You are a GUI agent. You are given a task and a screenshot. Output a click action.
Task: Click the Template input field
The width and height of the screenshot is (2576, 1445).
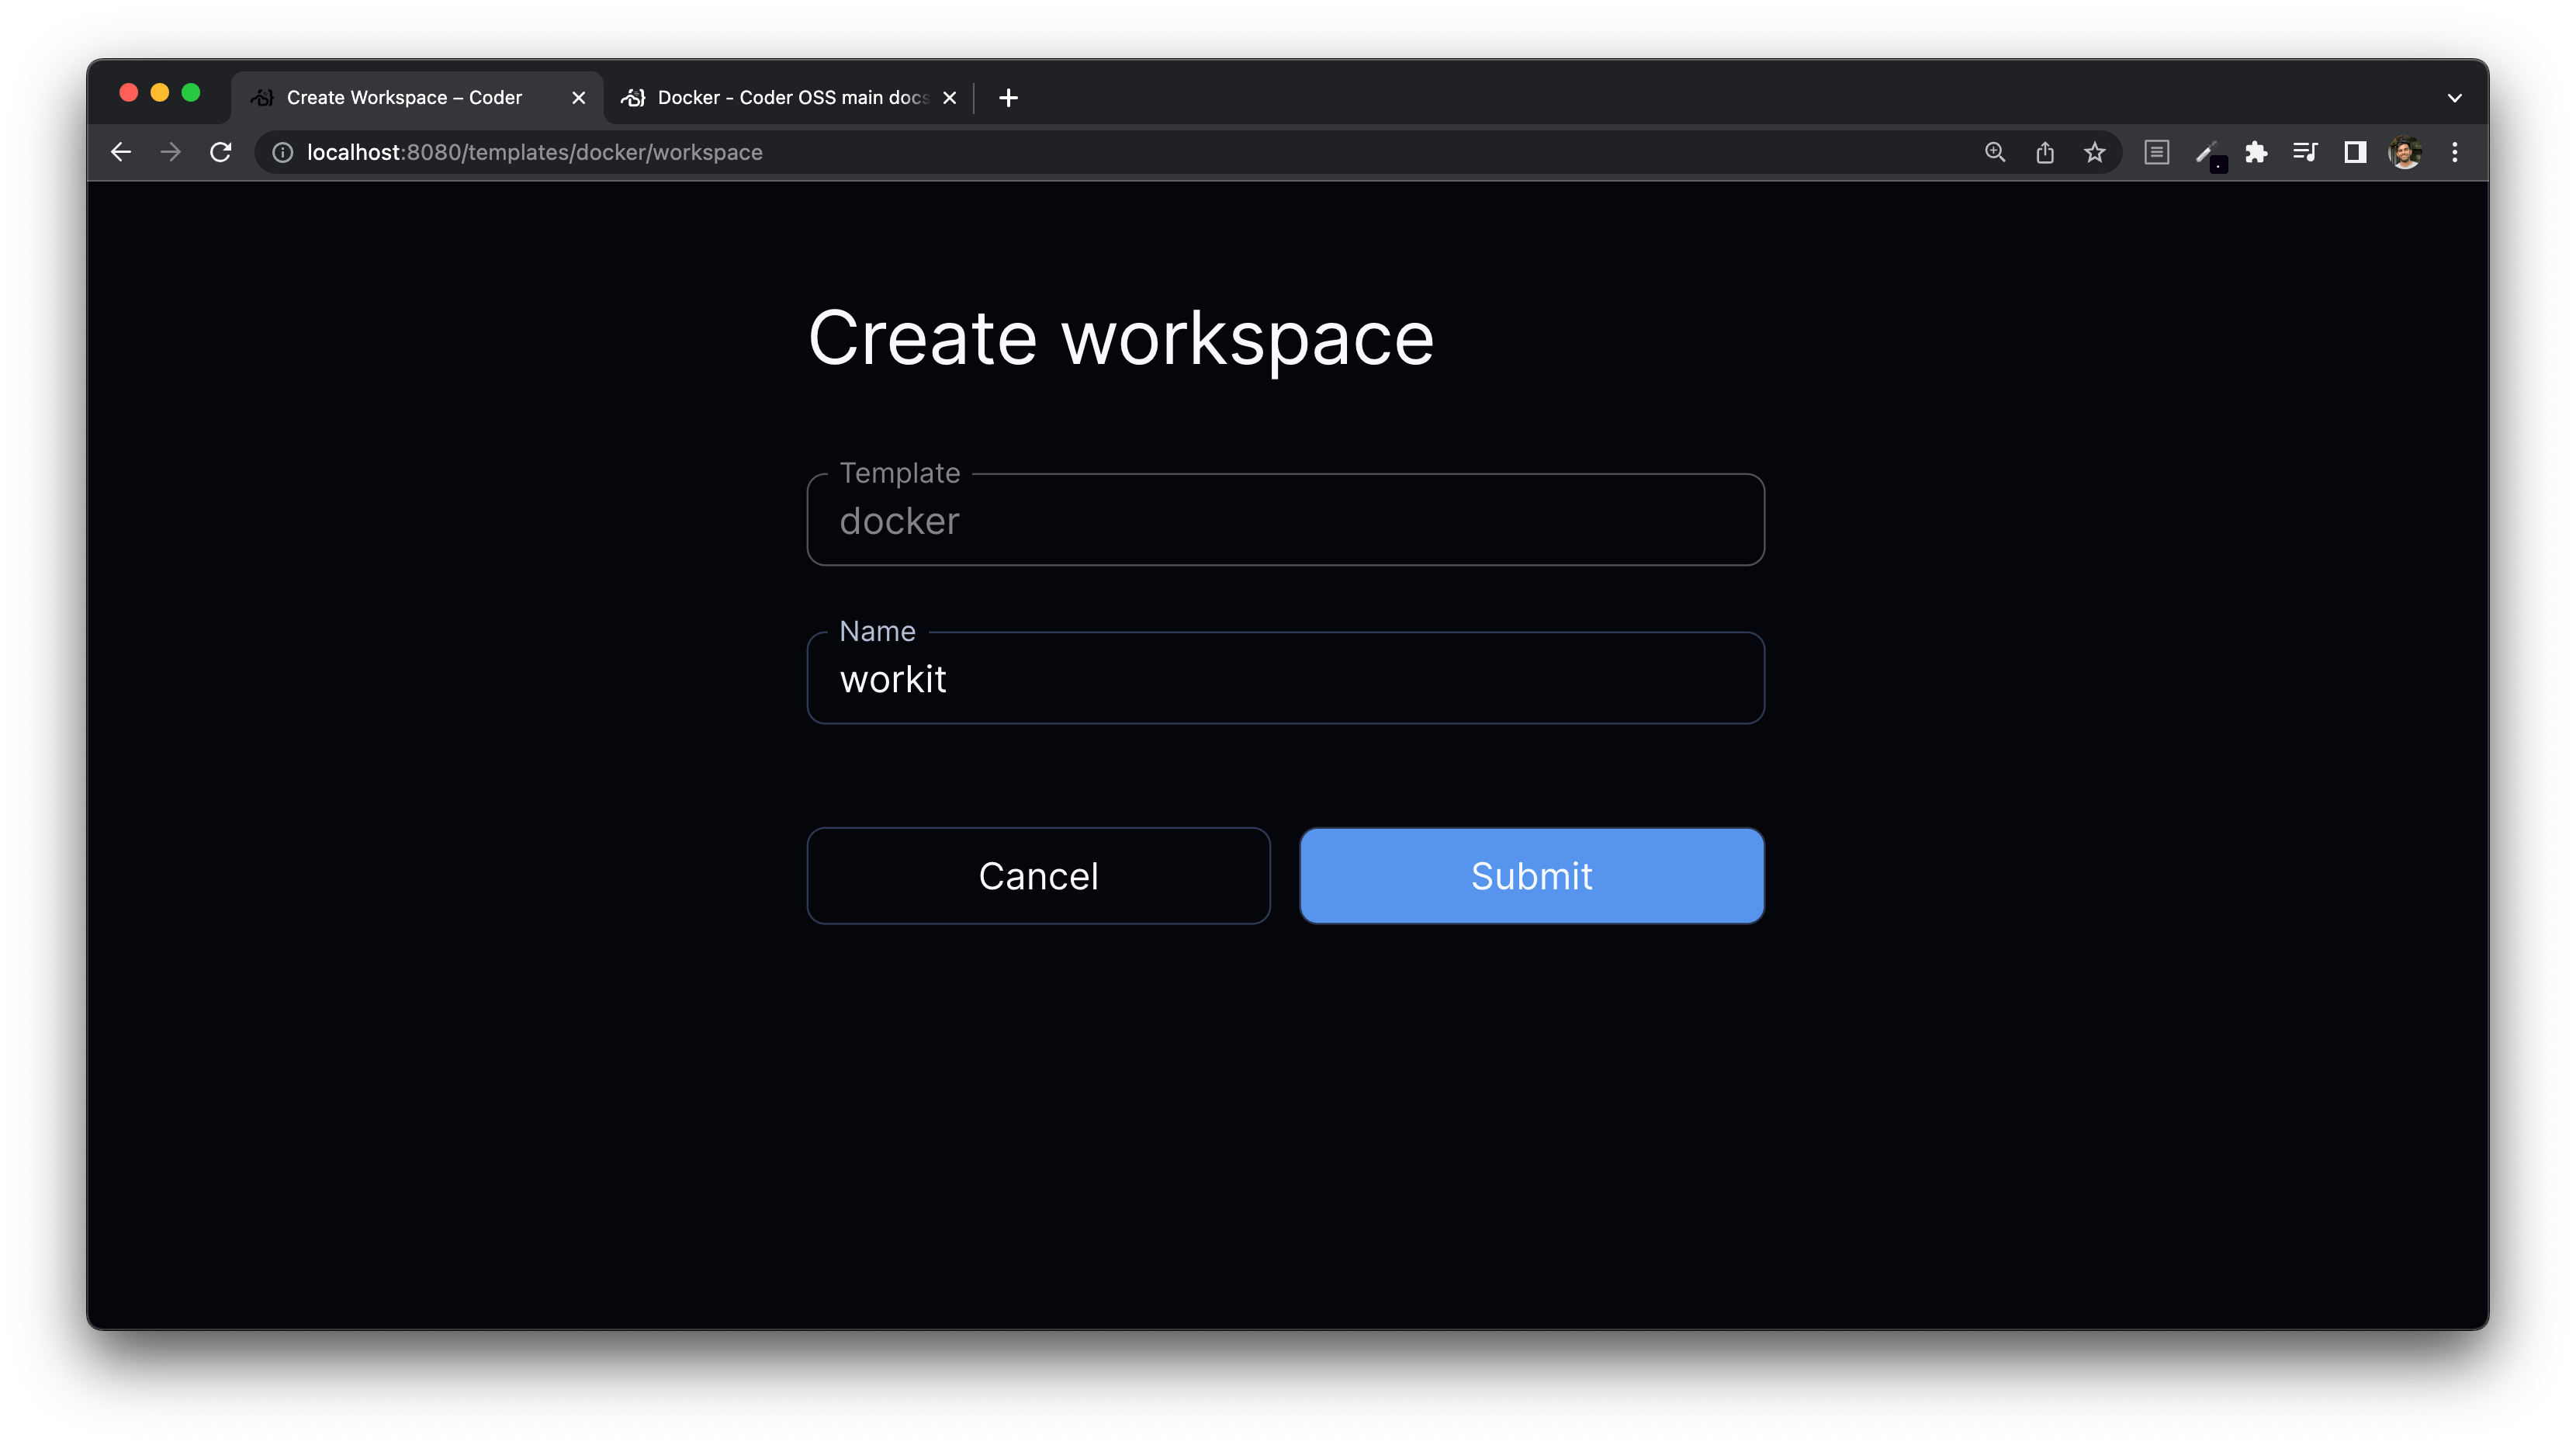point(1286,520)
